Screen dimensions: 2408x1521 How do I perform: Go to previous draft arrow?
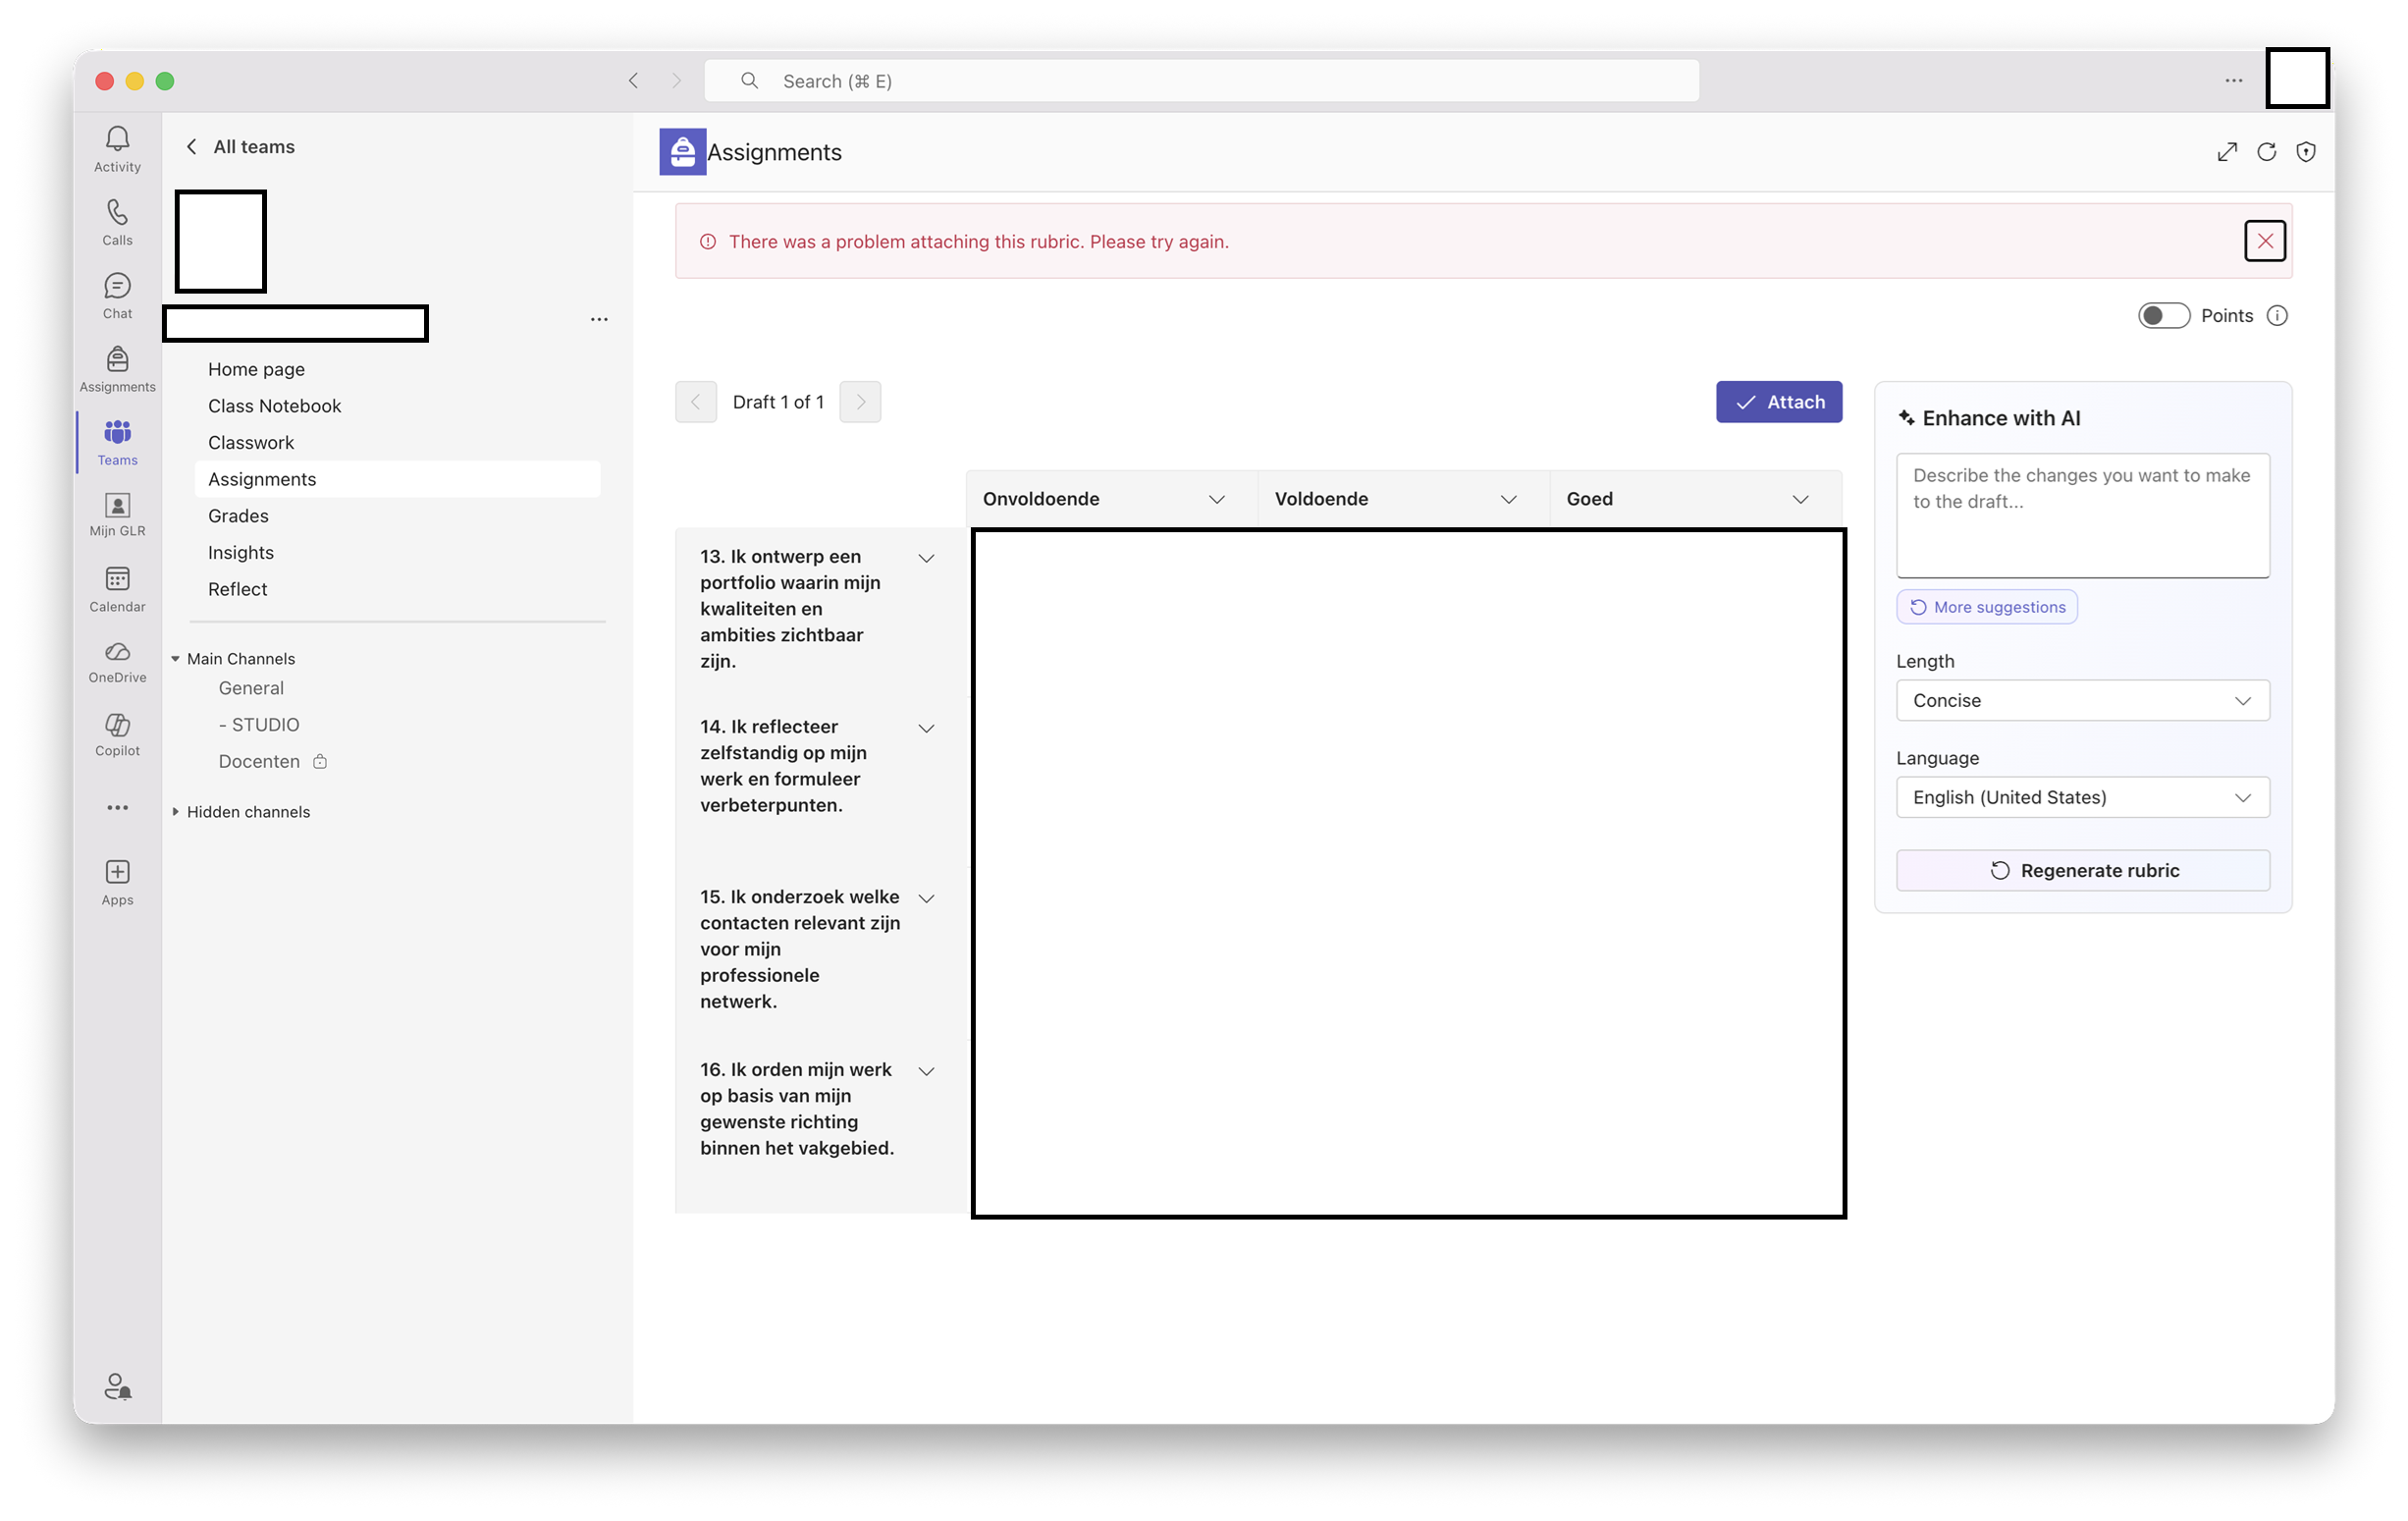click(x=696, y=402)
